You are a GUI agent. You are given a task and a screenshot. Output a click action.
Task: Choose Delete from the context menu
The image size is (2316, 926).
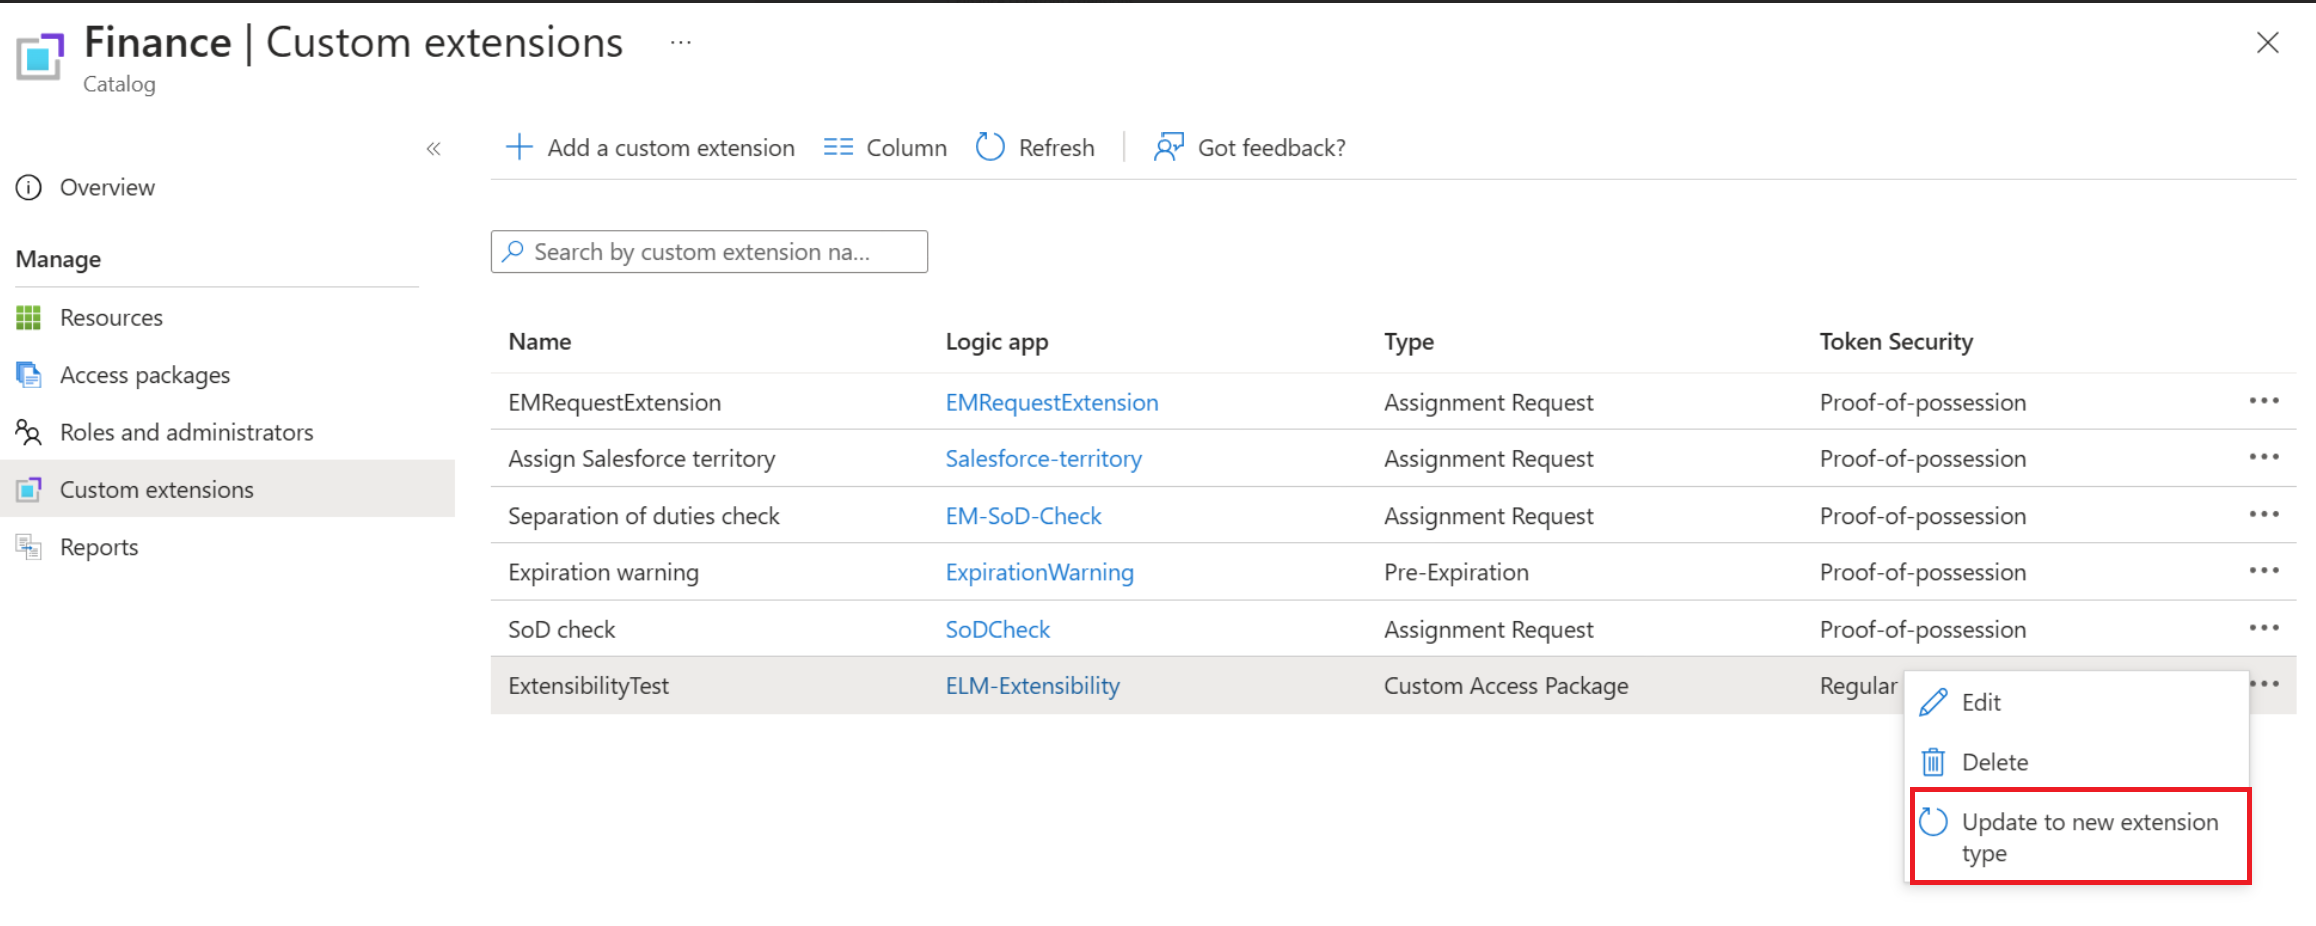[x=1994, y=763]
